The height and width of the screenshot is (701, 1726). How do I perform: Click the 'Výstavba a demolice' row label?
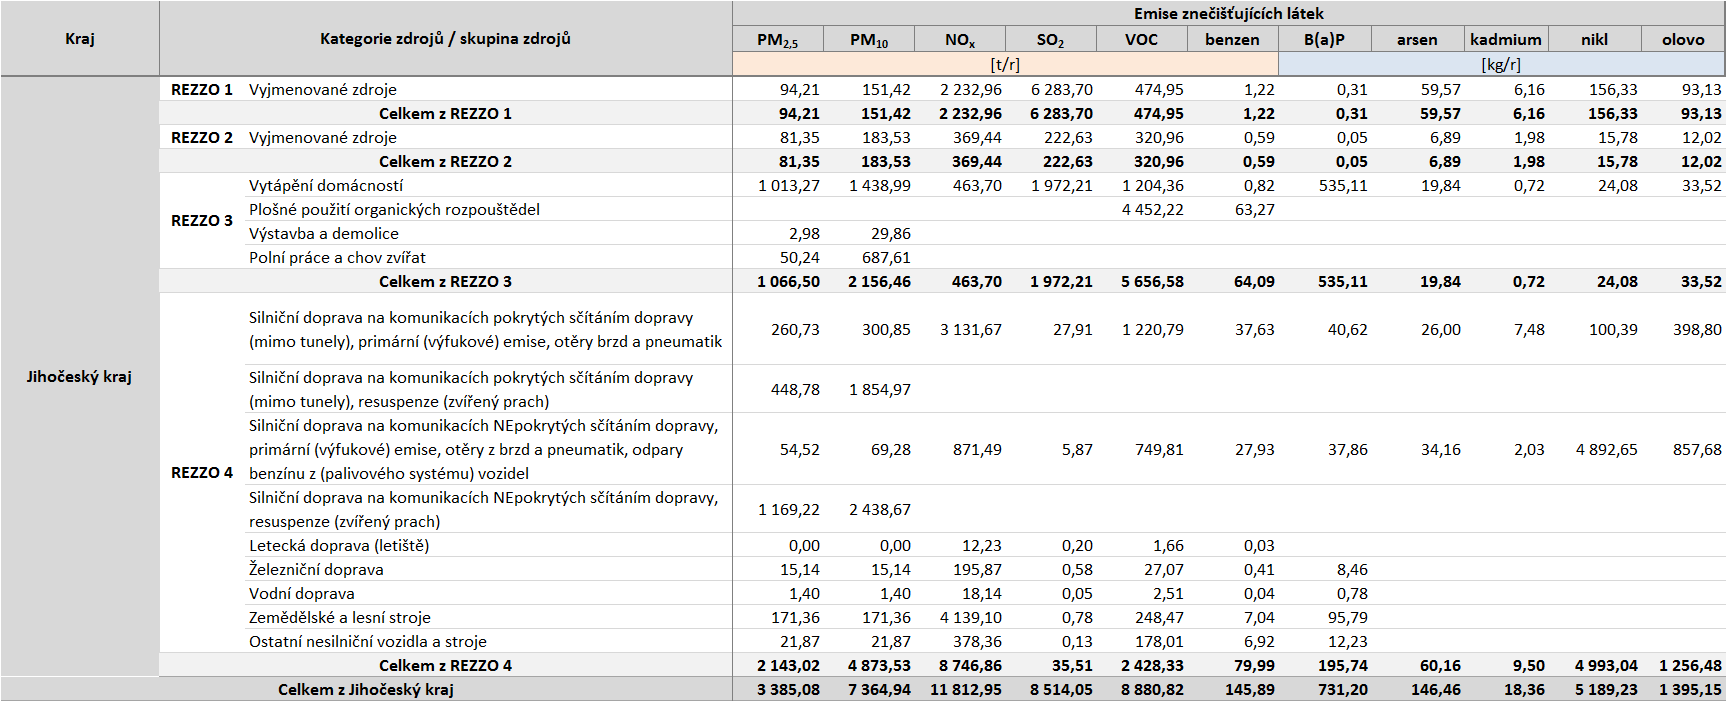(x=324, y=234)
